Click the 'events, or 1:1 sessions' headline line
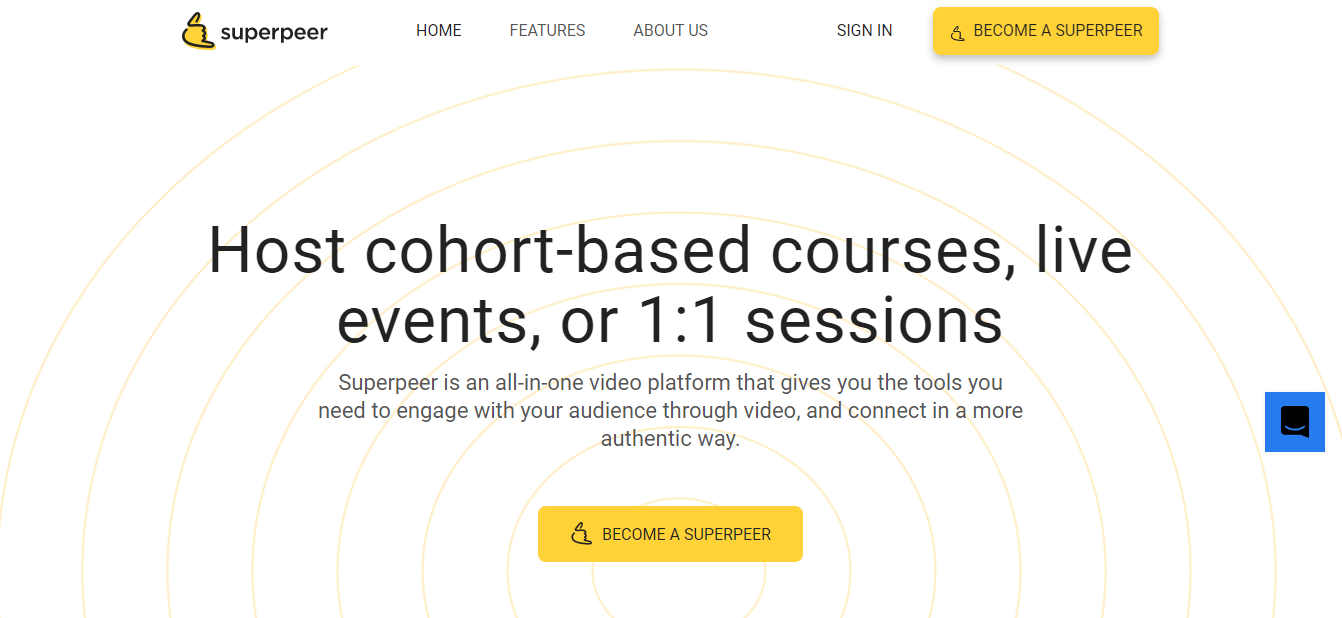The width and height of the screenshot is (1342, 618). pos(670,322)
